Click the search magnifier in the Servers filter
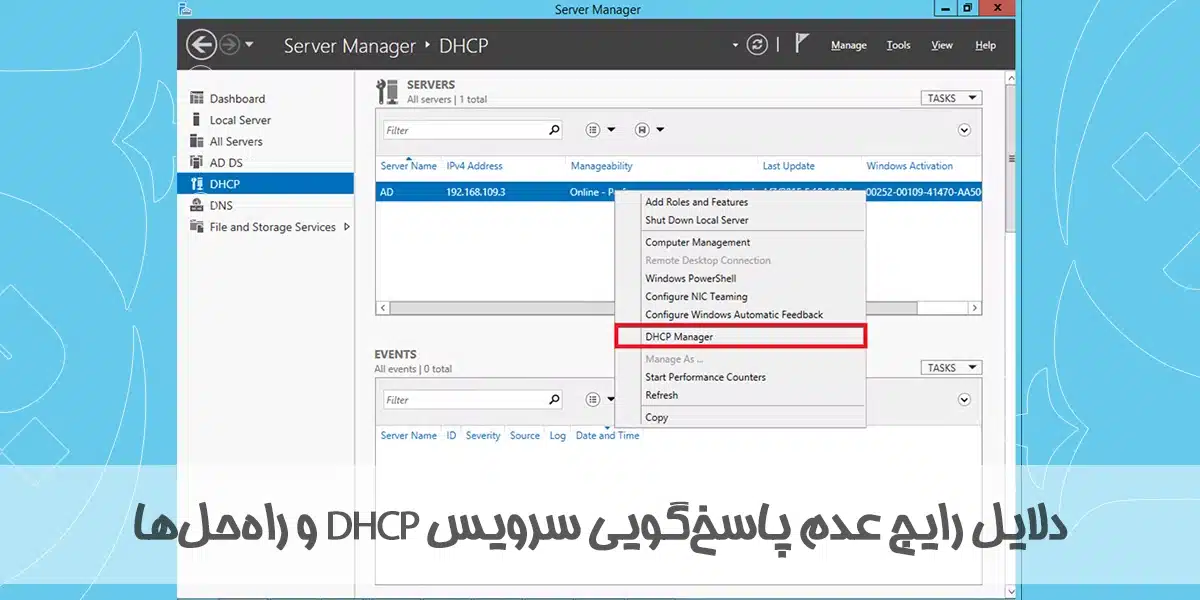Viewport: 1200px width, 600px height. coord(554,130)
